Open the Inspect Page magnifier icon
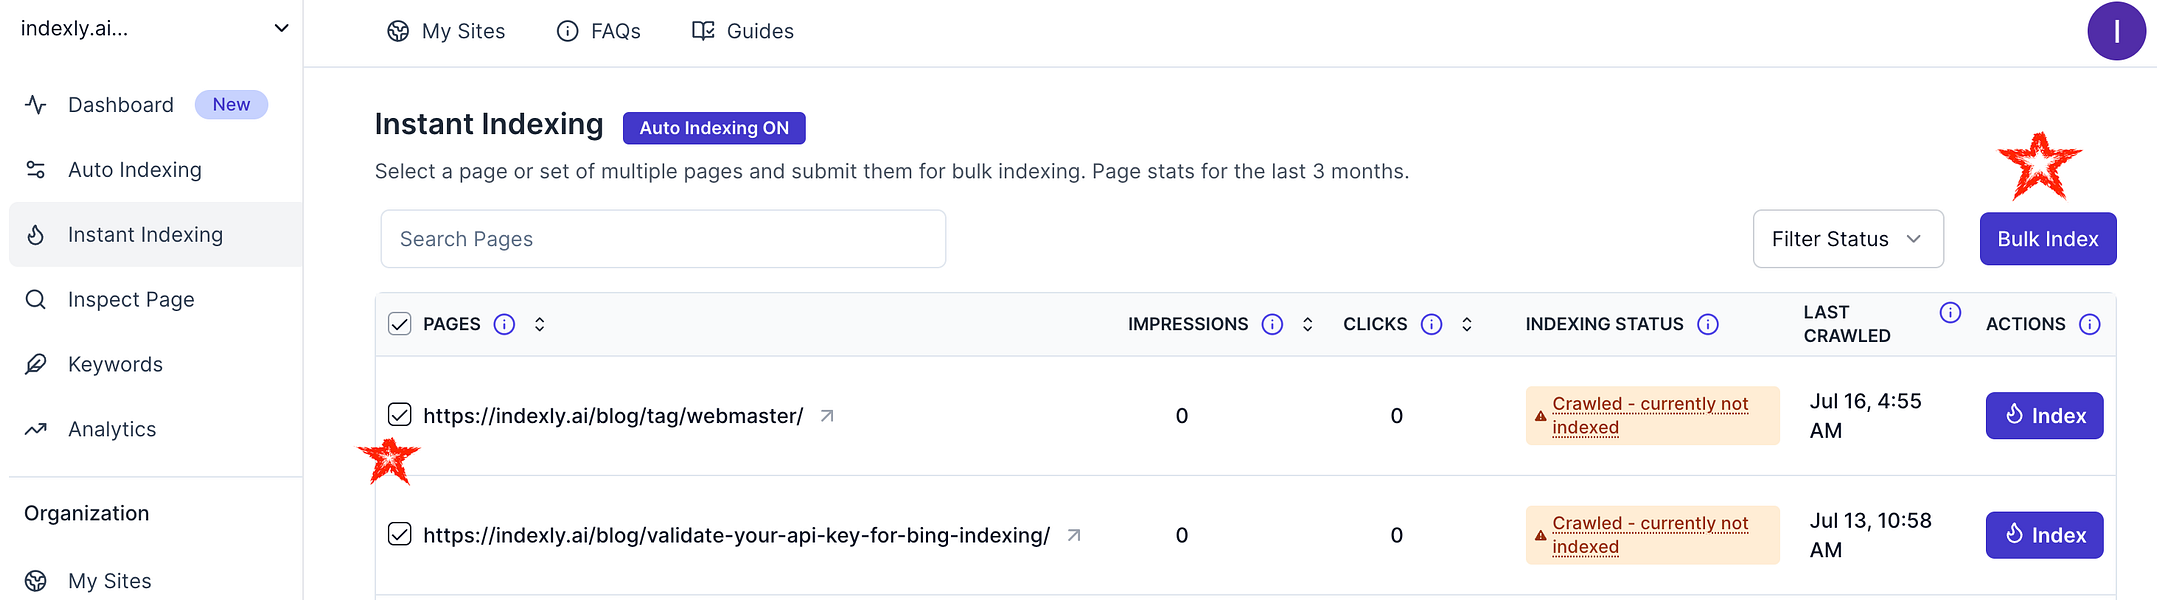This screenshot has width=2157, height=600. click(36, 299)
